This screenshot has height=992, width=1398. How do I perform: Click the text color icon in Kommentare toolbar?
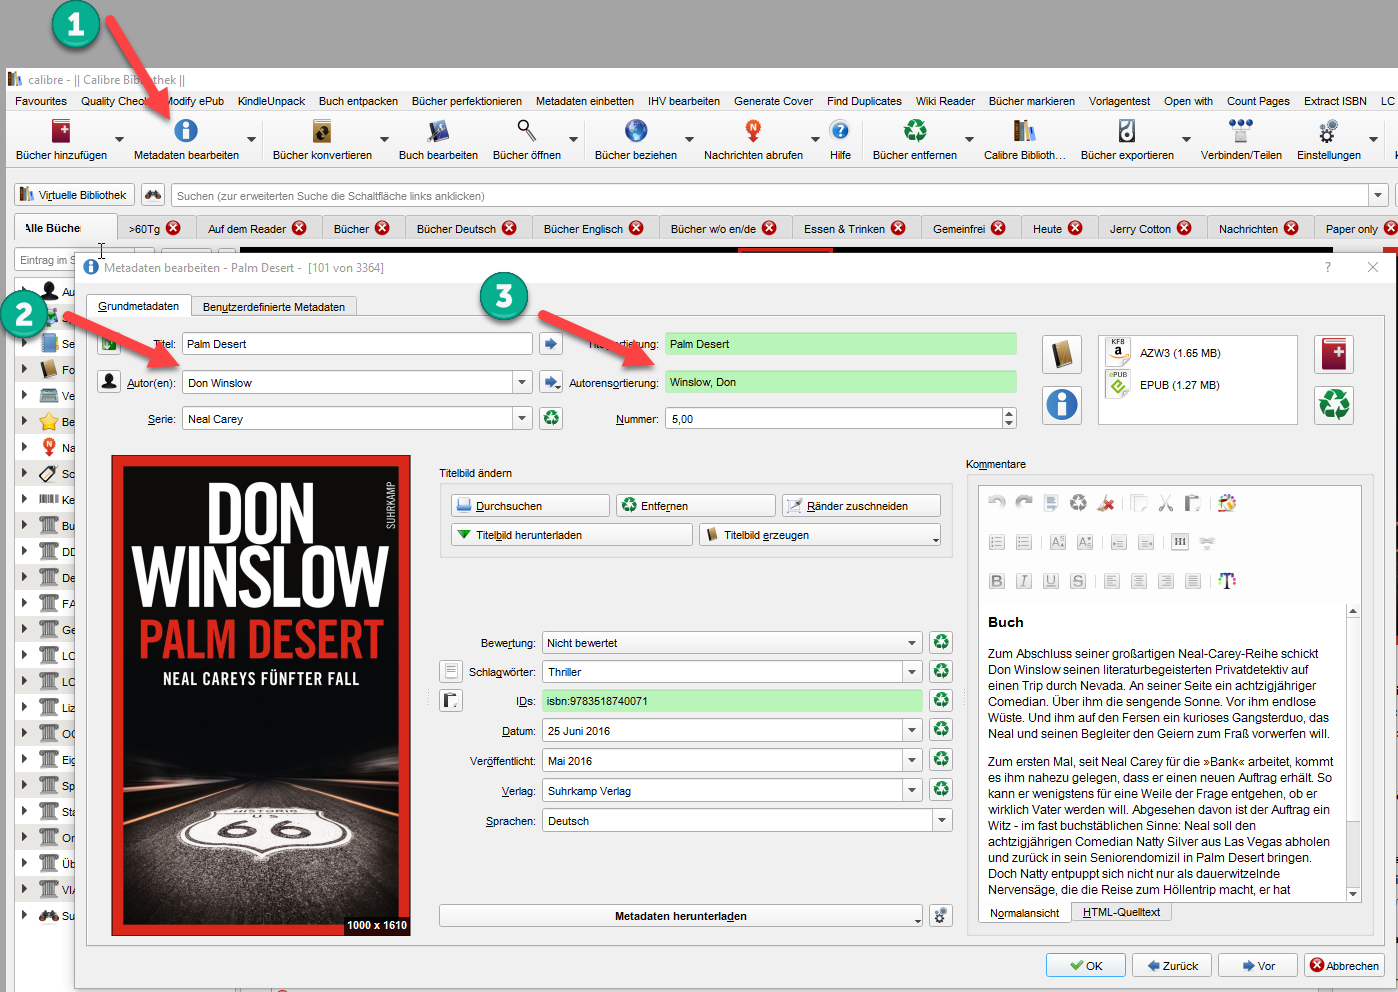[1227, 581]
